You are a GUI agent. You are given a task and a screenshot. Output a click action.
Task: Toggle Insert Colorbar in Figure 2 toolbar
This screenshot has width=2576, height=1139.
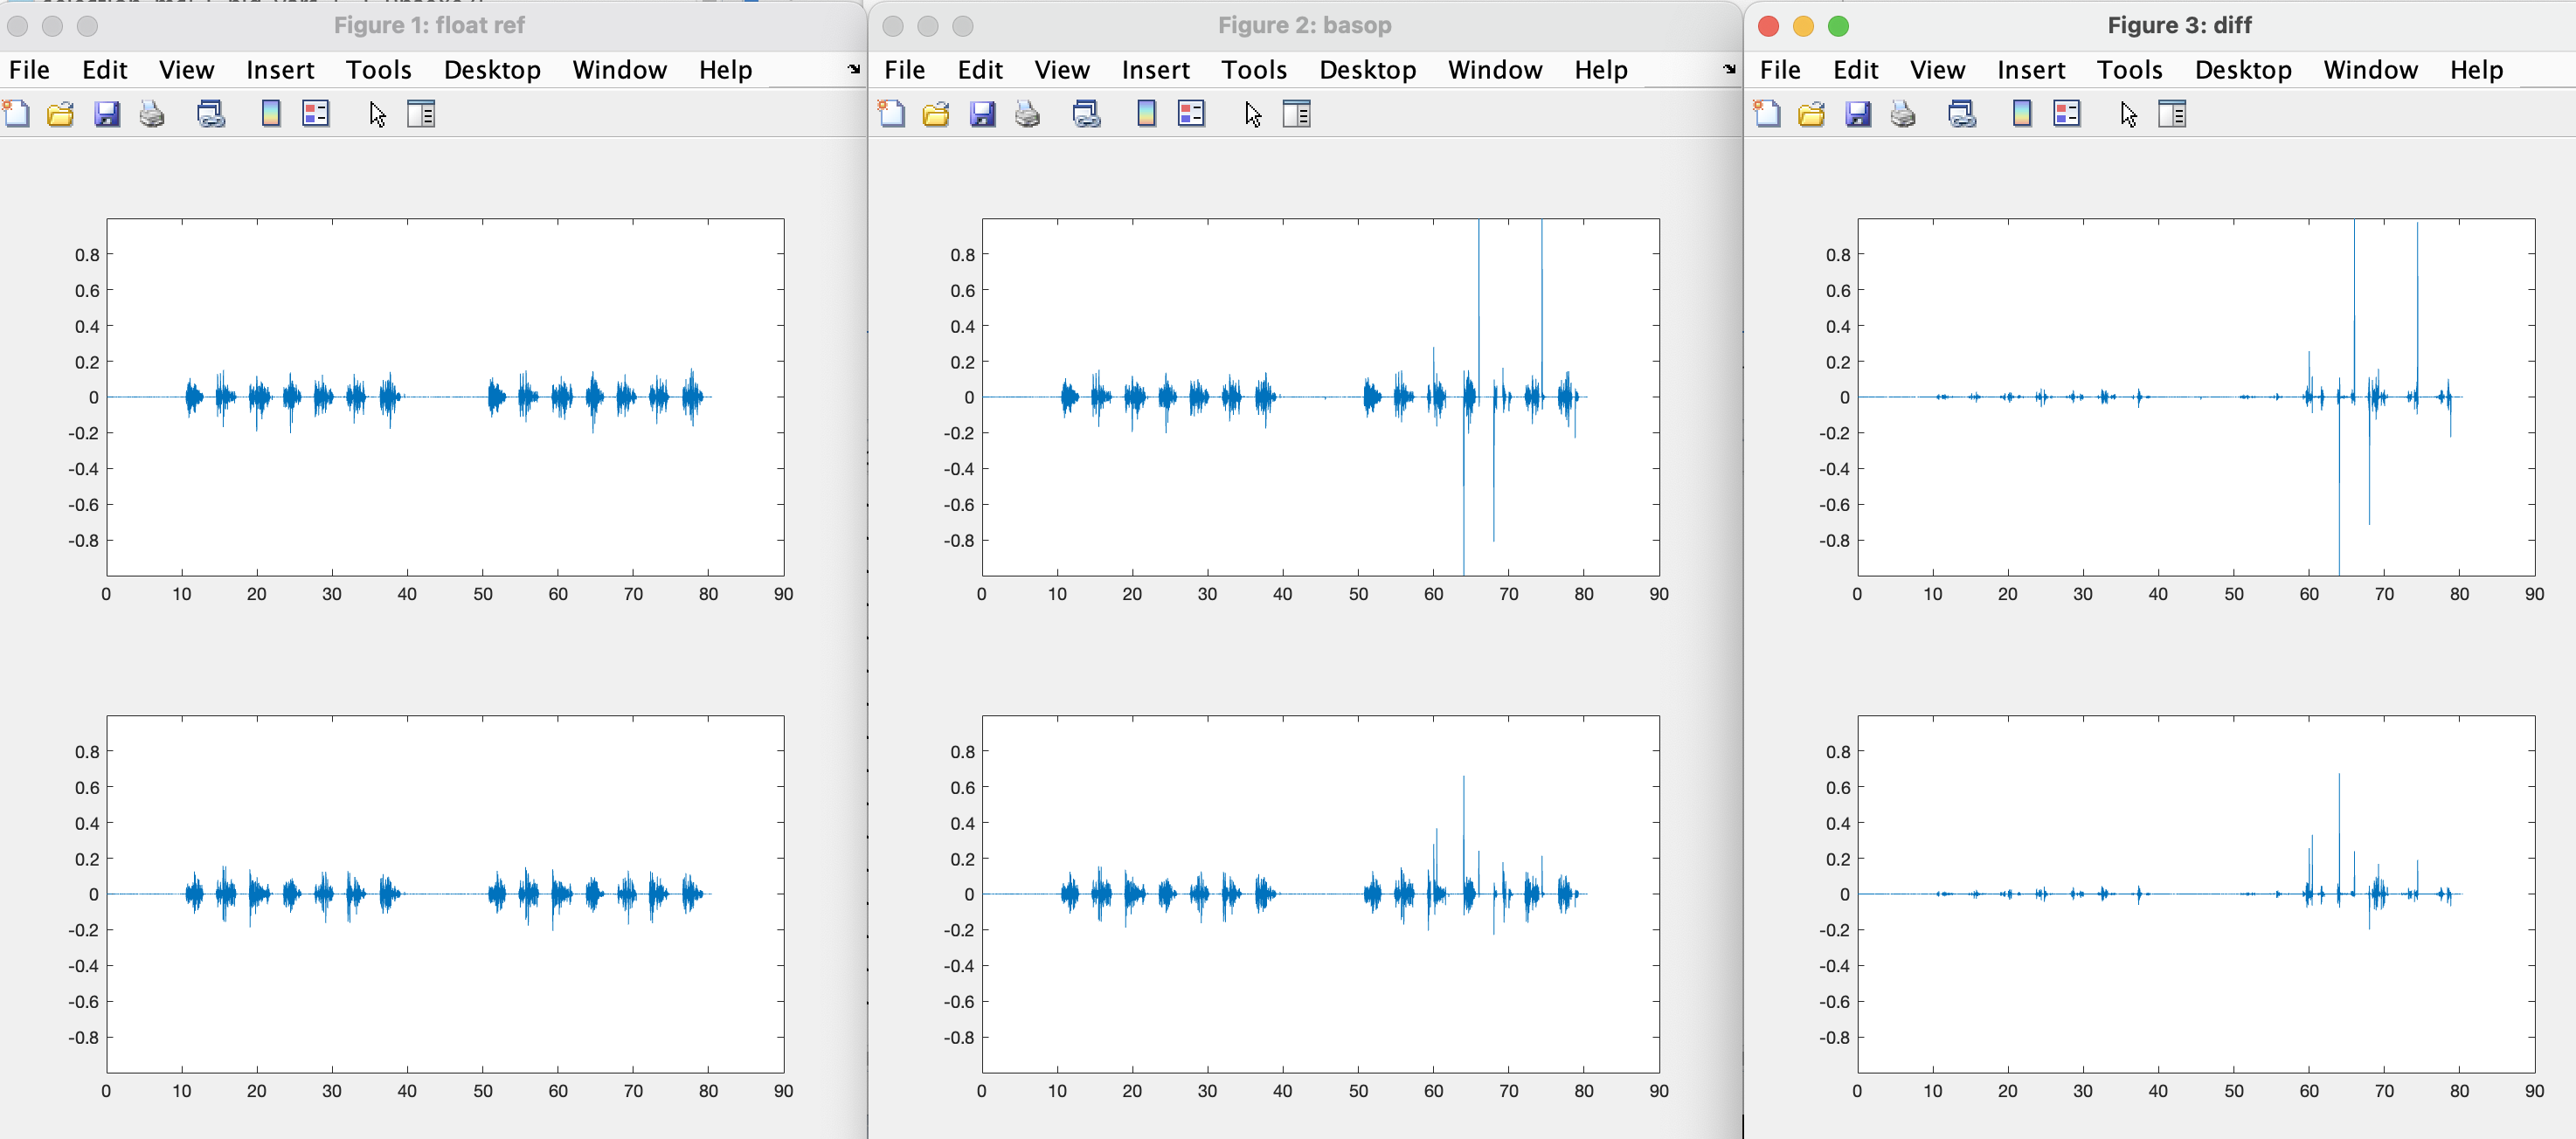click(1146, 114)
